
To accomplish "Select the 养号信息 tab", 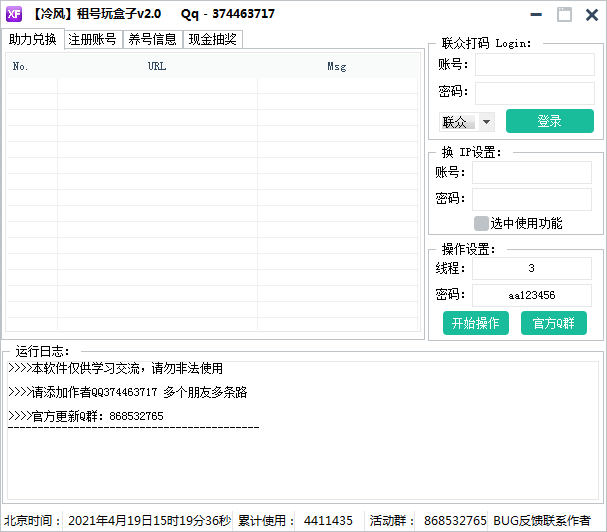I will pos(152,39).
